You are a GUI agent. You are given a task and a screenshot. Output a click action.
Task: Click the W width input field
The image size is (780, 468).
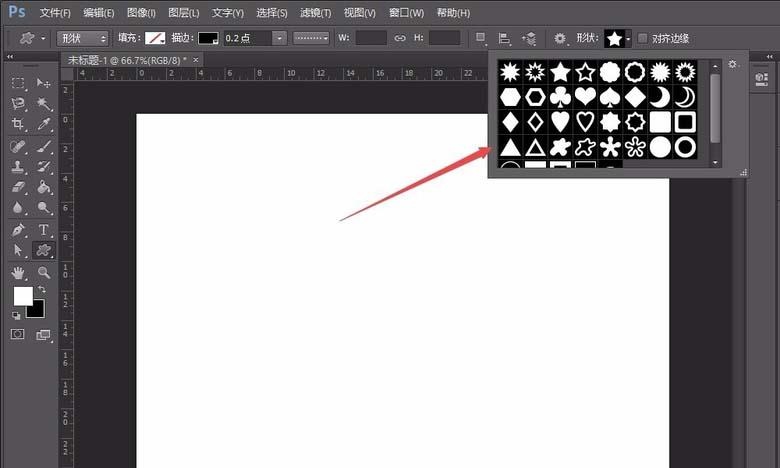(371, 38)
